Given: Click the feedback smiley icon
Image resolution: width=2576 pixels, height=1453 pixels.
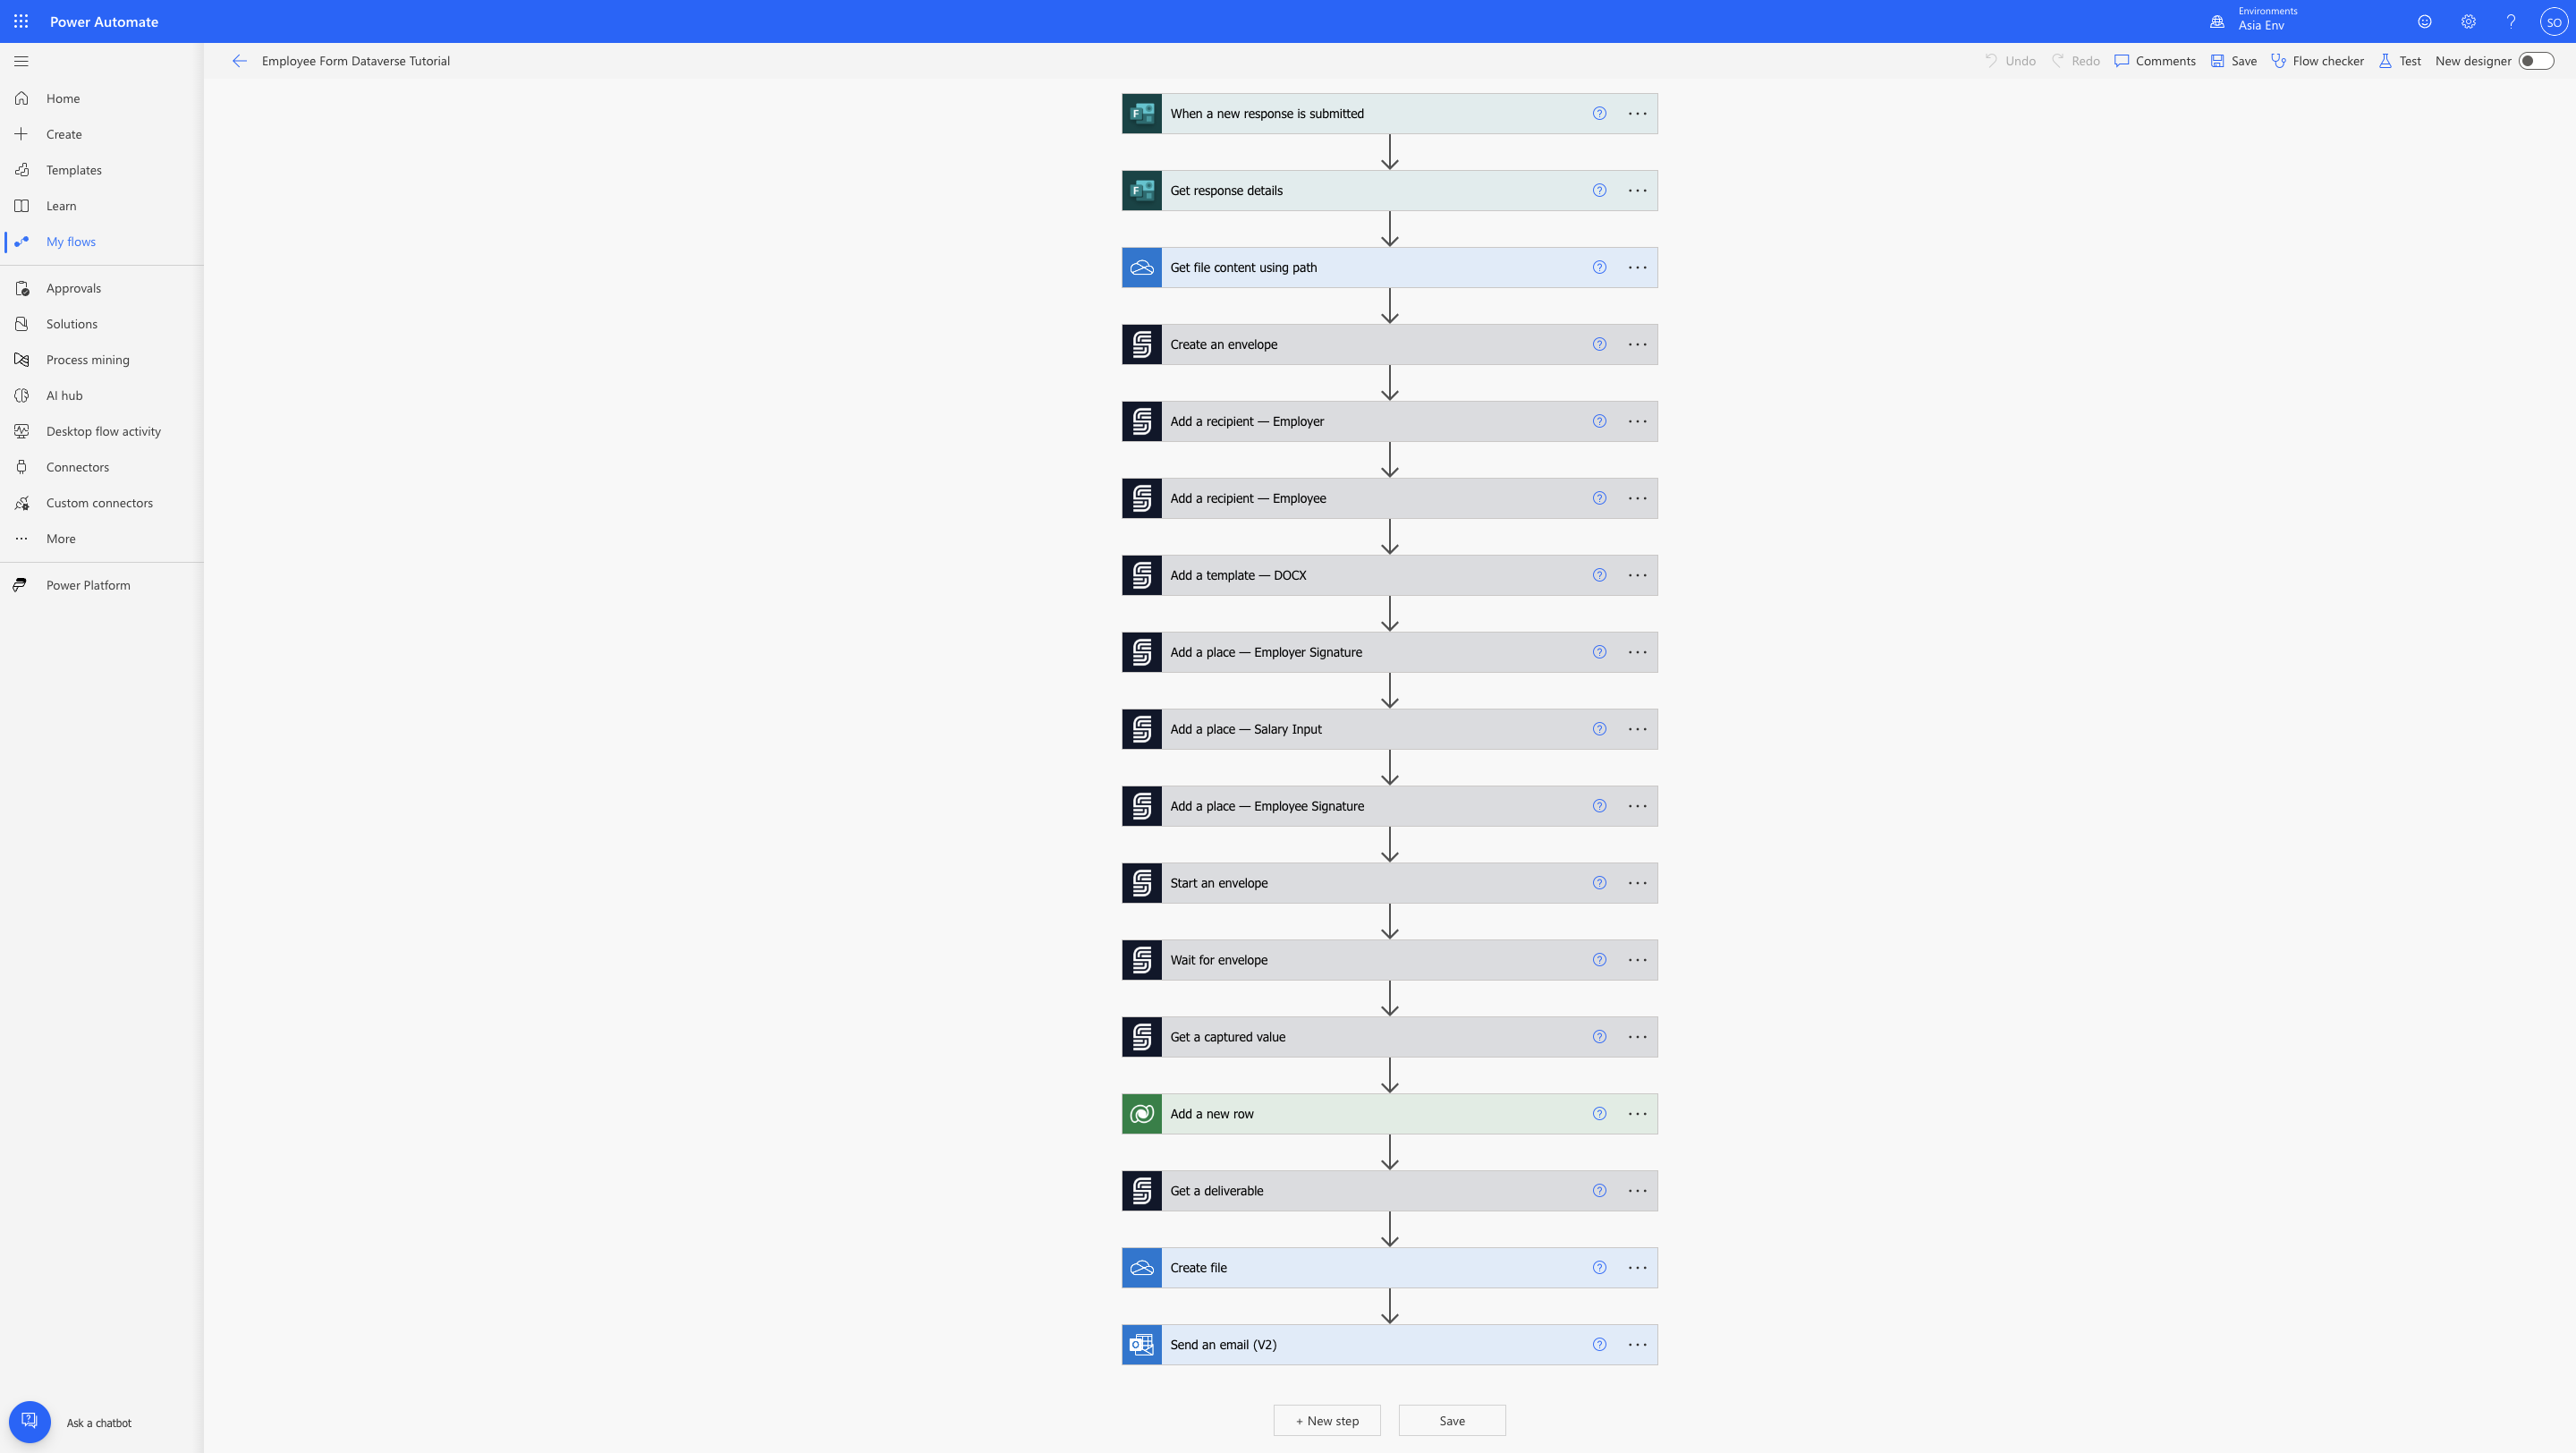Looking at the screenshot, I should point(2424,21).
